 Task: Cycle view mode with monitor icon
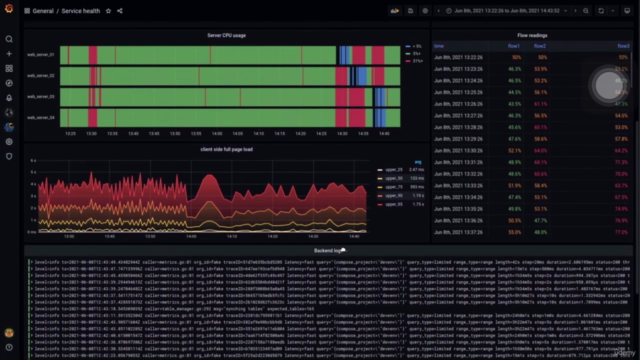627,11
